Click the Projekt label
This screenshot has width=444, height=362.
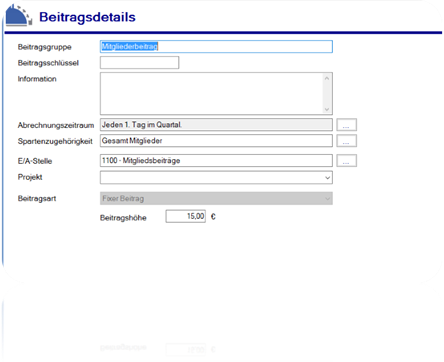coord(30,177)
